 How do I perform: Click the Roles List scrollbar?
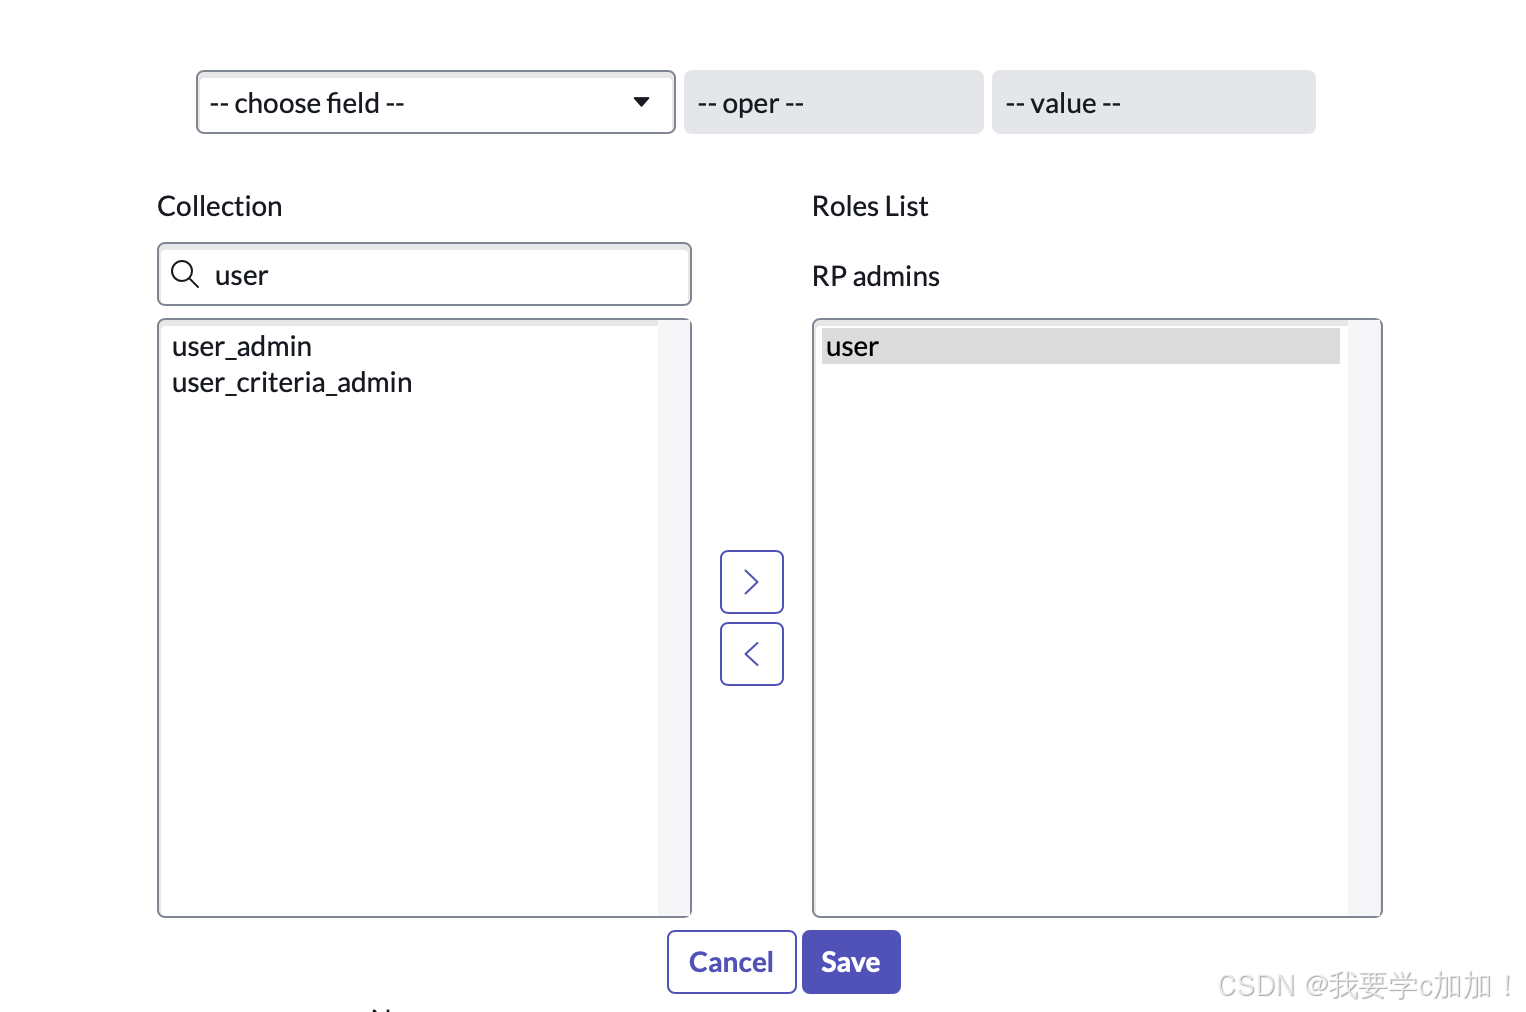[1364, 618]
